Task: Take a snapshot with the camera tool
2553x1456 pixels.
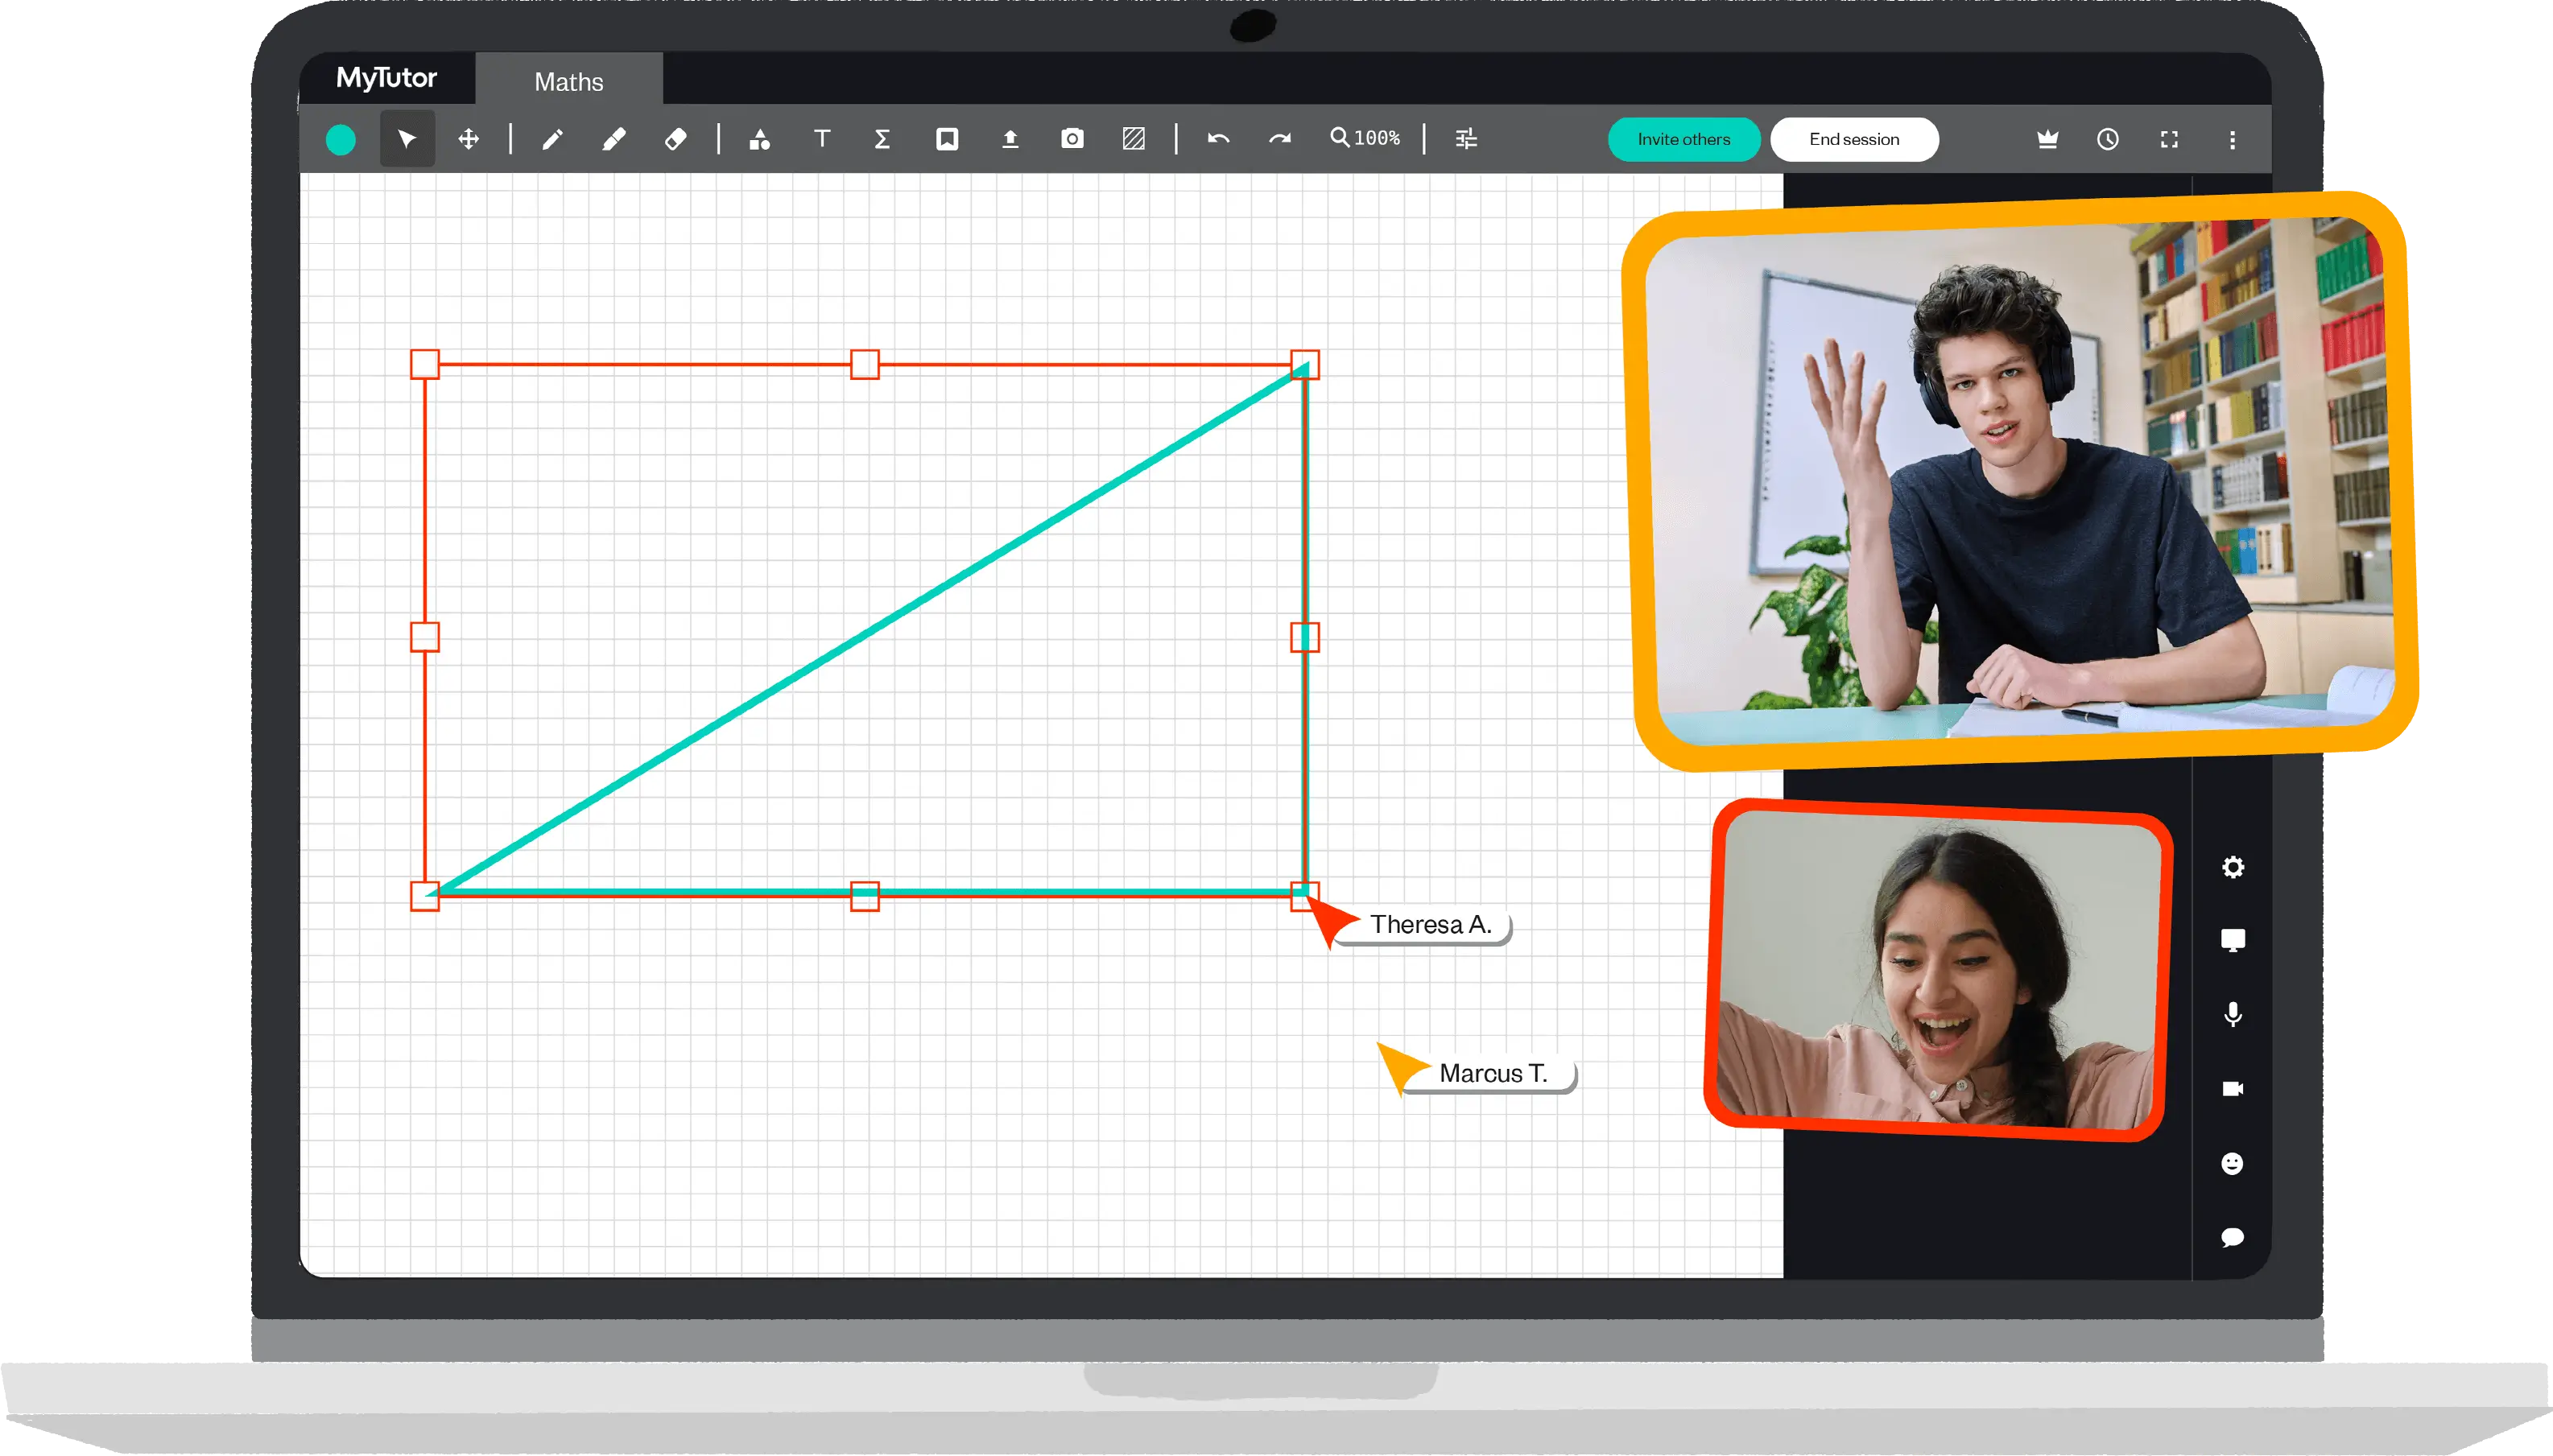Action: coord(1071,138)
